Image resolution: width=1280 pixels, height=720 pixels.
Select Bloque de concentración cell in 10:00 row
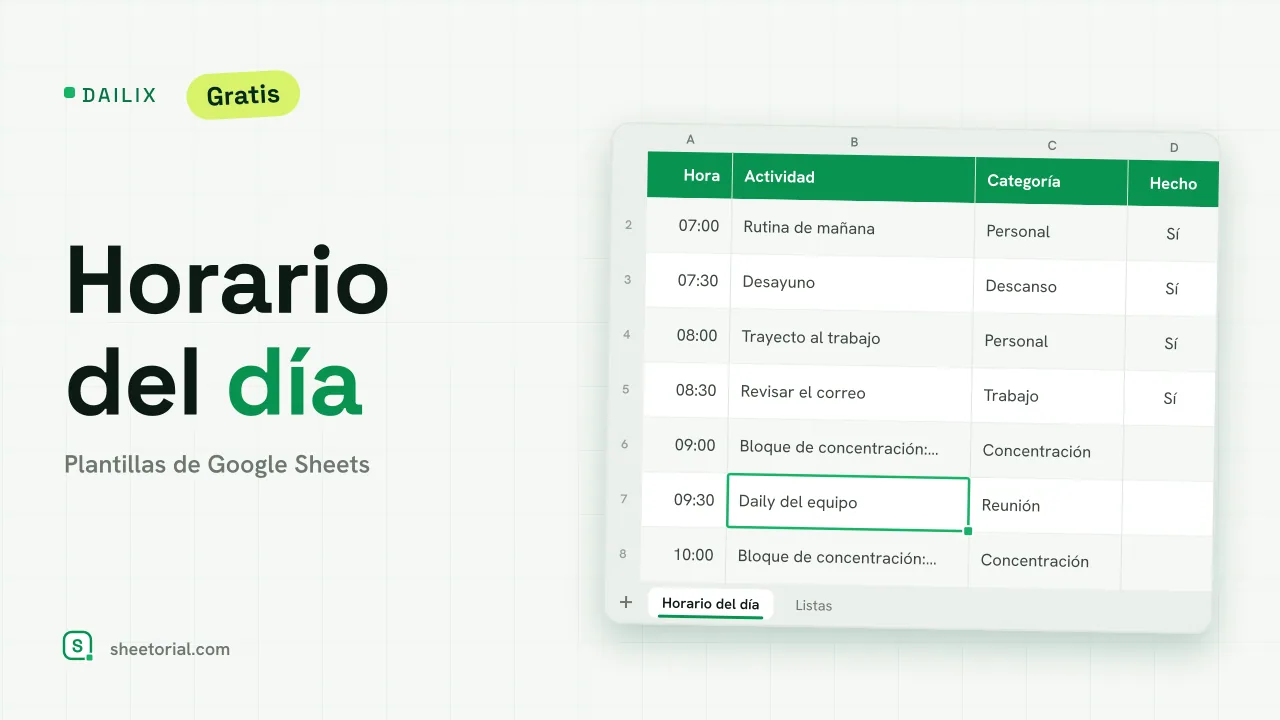847,558
